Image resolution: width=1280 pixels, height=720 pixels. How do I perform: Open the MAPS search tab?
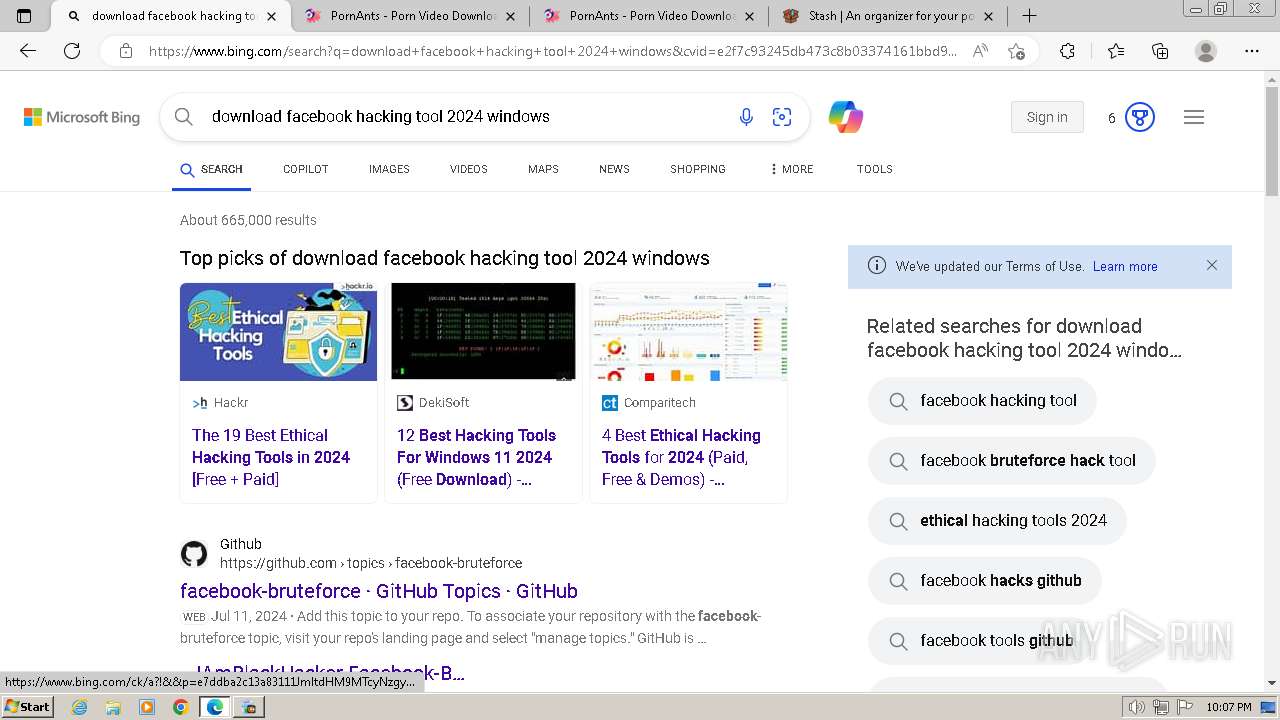543,169
